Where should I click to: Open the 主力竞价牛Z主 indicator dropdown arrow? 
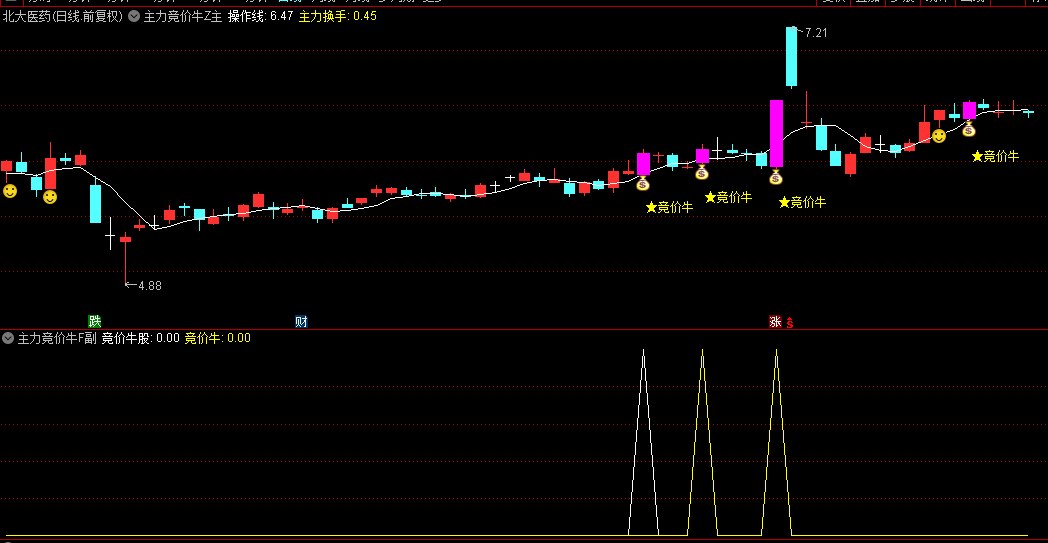click(134, 17)
